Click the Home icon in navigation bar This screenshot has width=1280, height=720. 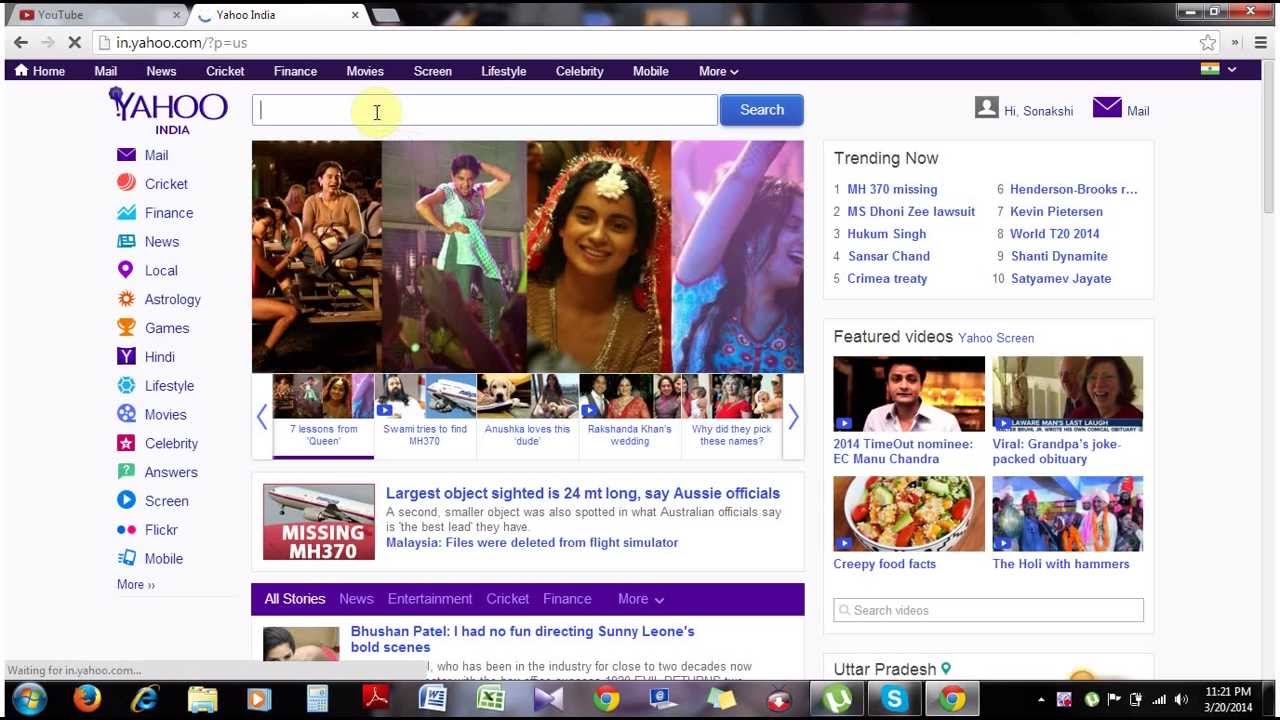pyautogui.click(x=21, y=70)
